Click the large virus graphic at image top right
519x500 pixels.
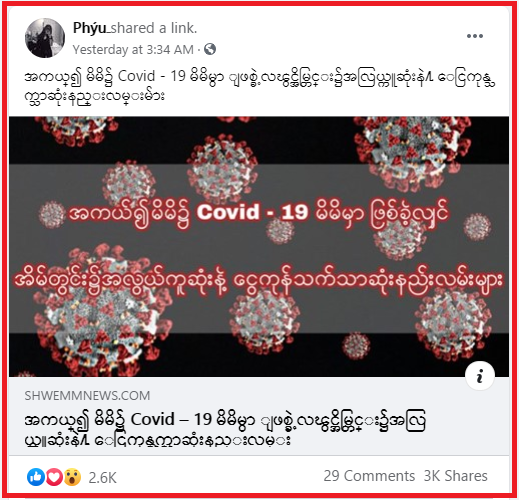pos(414,150)
